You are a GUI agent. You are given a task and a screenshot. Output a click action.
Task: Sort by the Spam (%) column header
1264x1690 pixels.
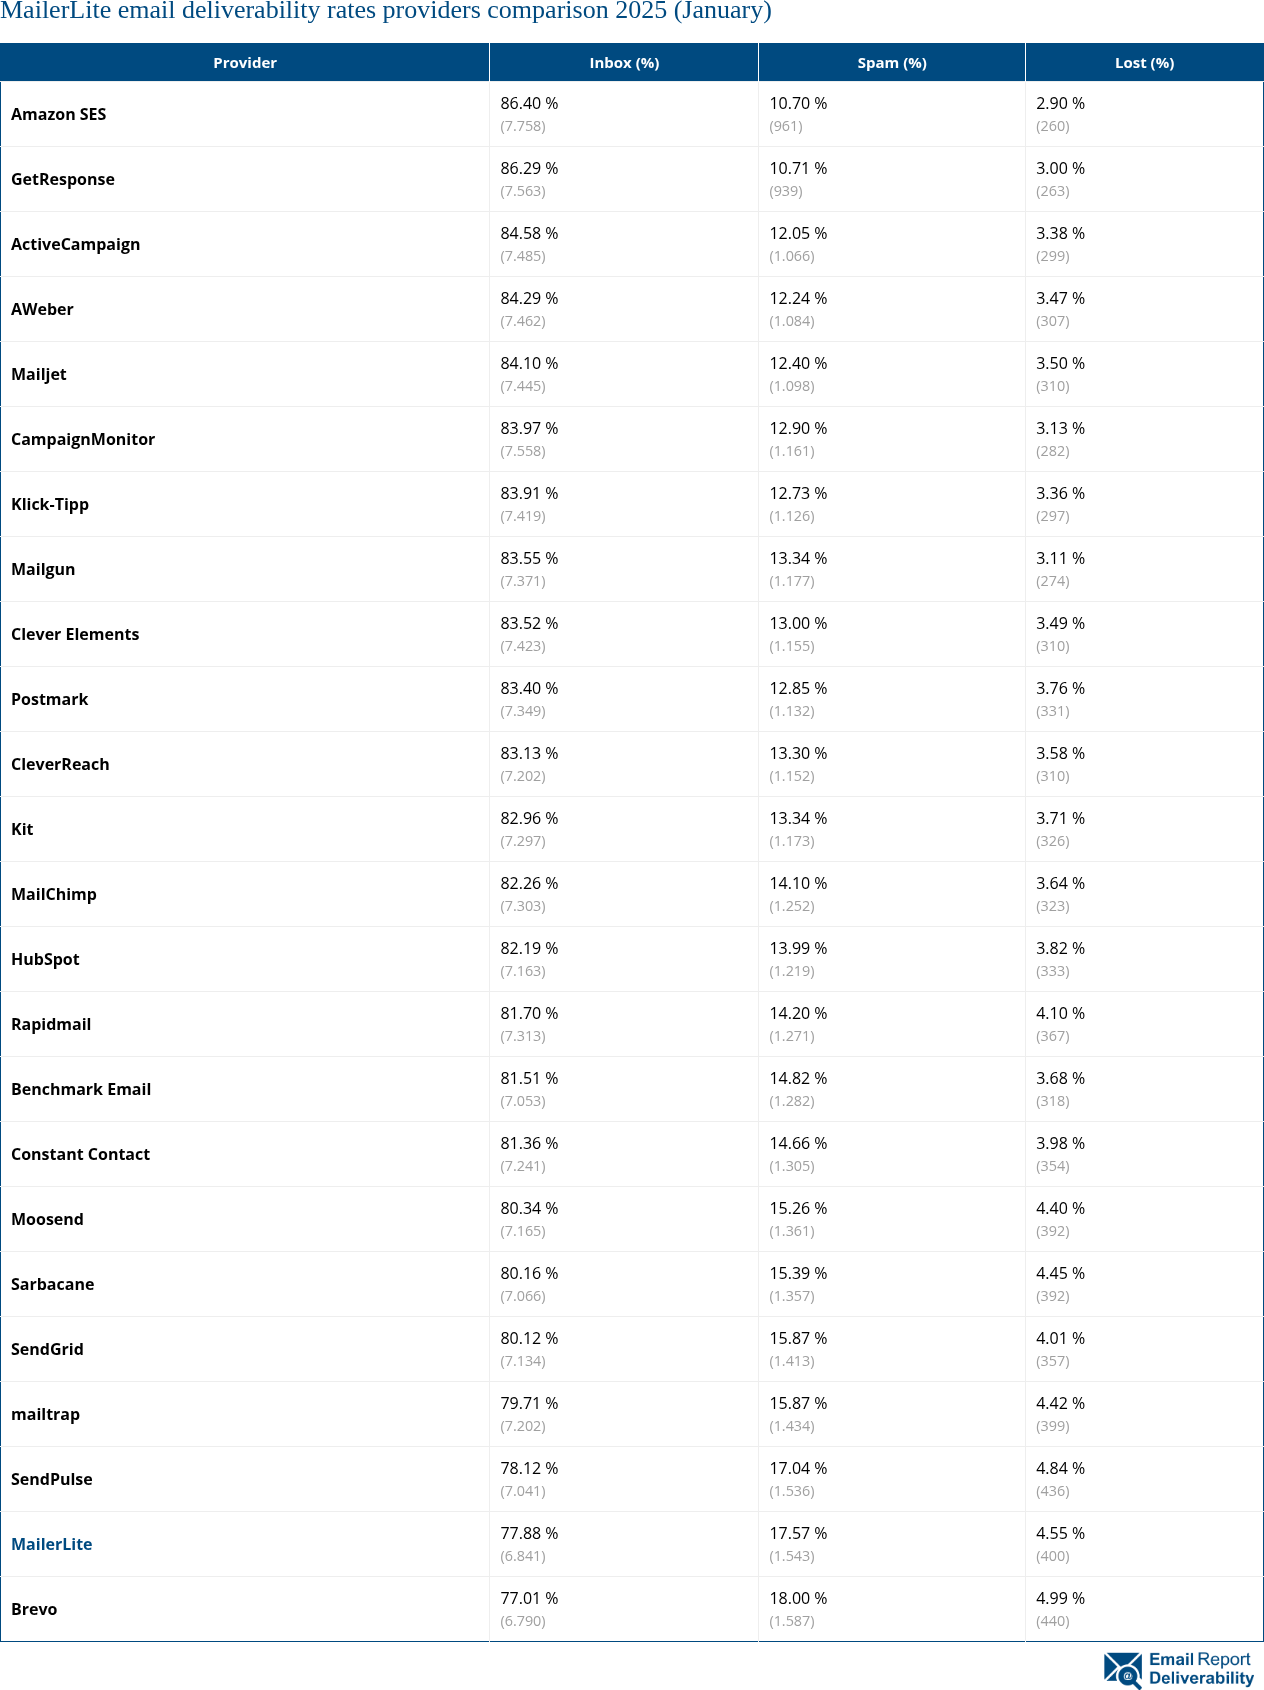click(892, 63)
